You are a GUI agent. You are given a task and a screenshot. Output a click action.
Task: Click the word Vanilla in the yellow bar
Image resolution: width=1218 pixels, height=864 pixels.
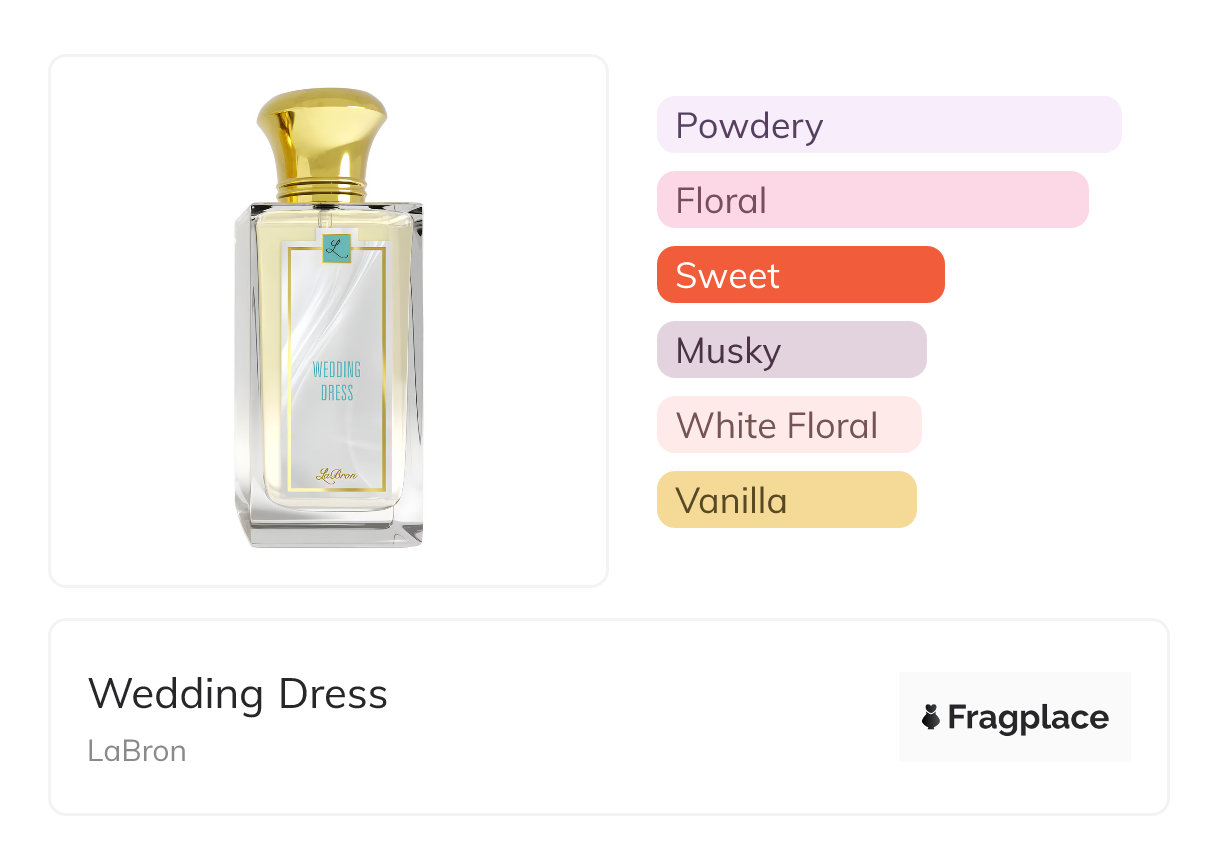(731, 501)
